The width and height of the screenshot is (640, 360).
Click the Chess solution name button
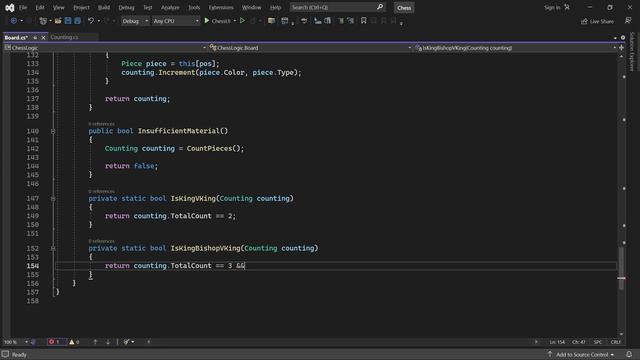pyautogui.click(x=404, y=7)
